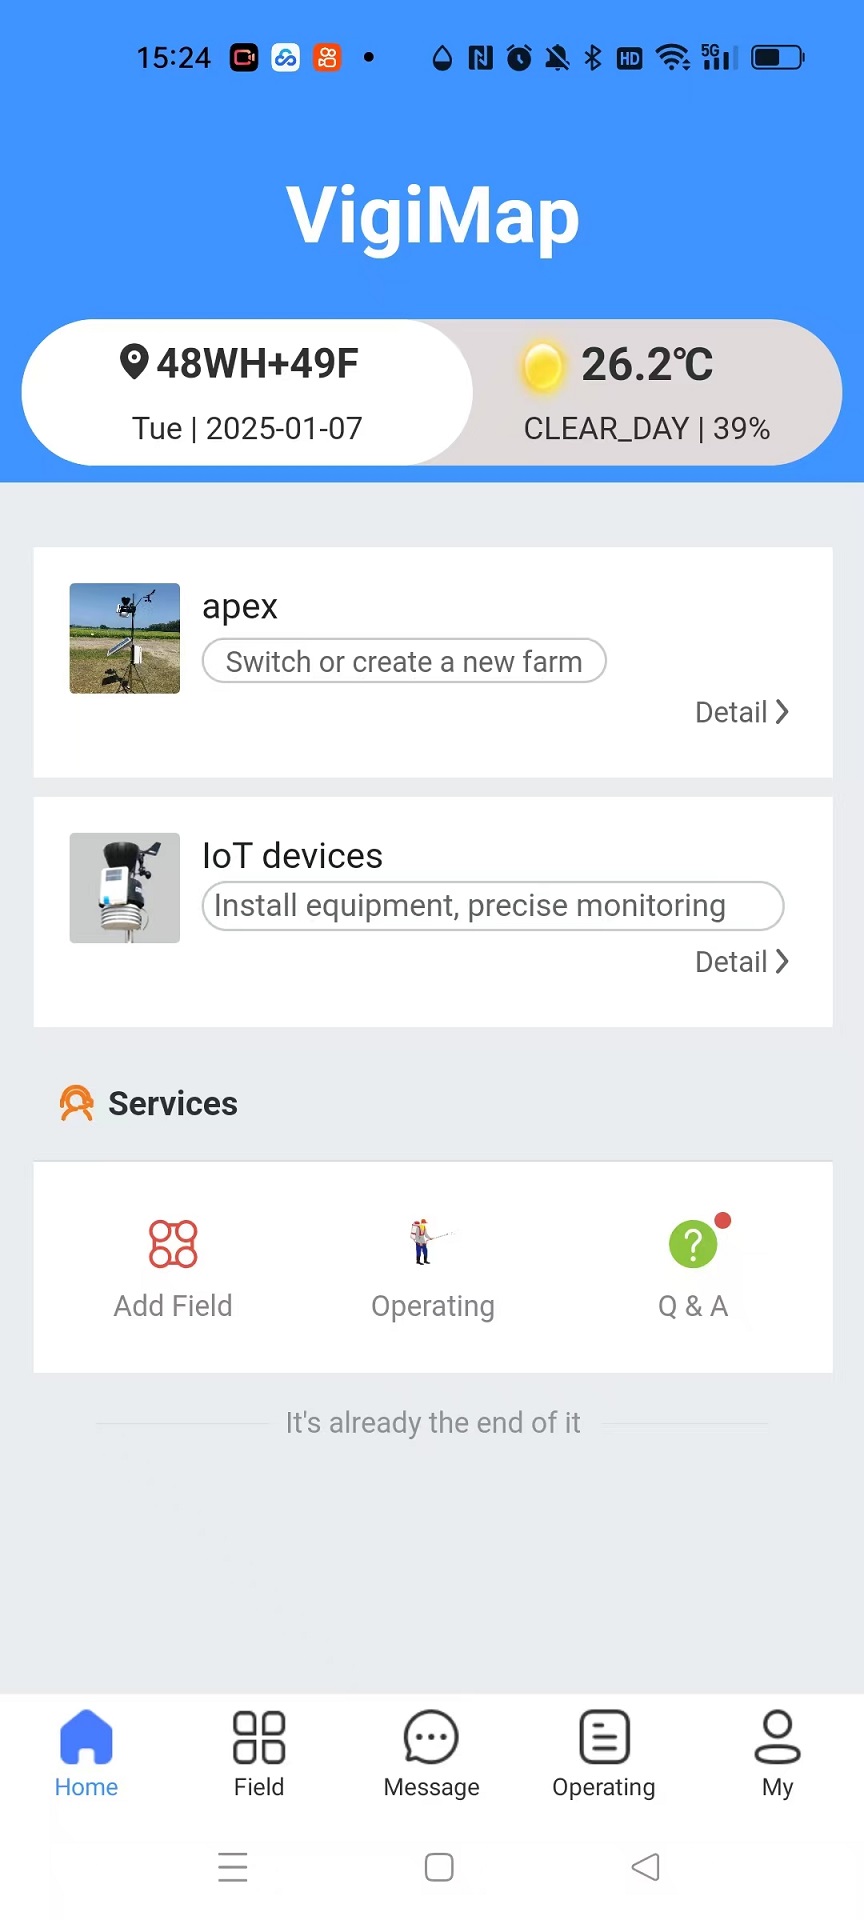Open the apex farm thumbnail image
This screenshot has height=1920, width=864.
125,638
